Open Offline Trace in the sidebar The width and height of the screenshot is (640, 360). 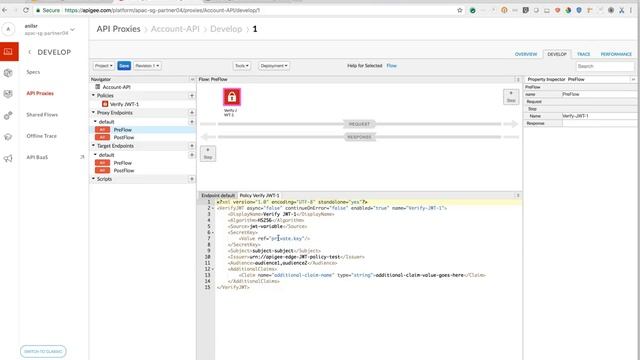coord(41,136)
